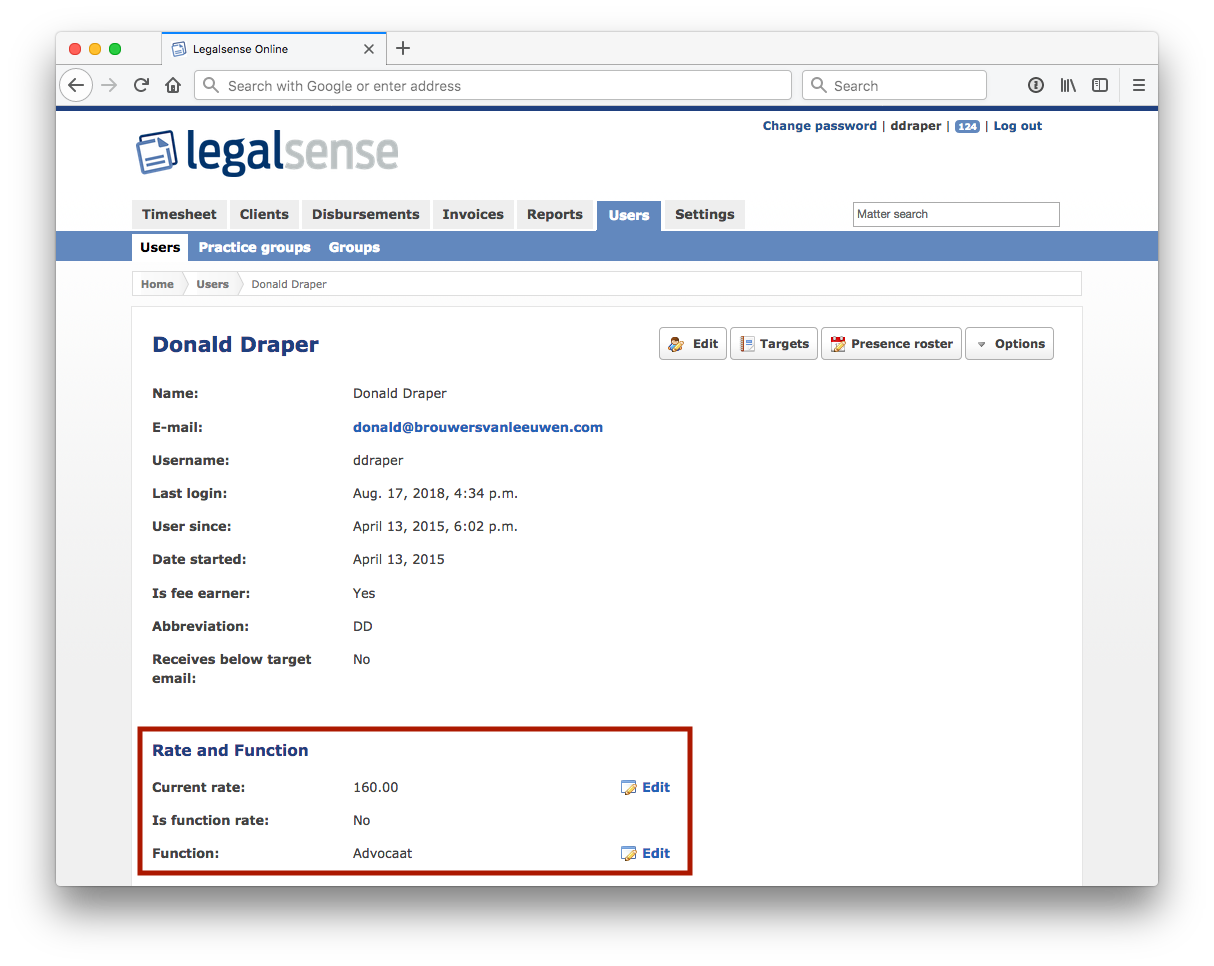This screenshot has height=966, width=1214.
Task: Open the Presence roster button
Action: [x=891, y=344]
